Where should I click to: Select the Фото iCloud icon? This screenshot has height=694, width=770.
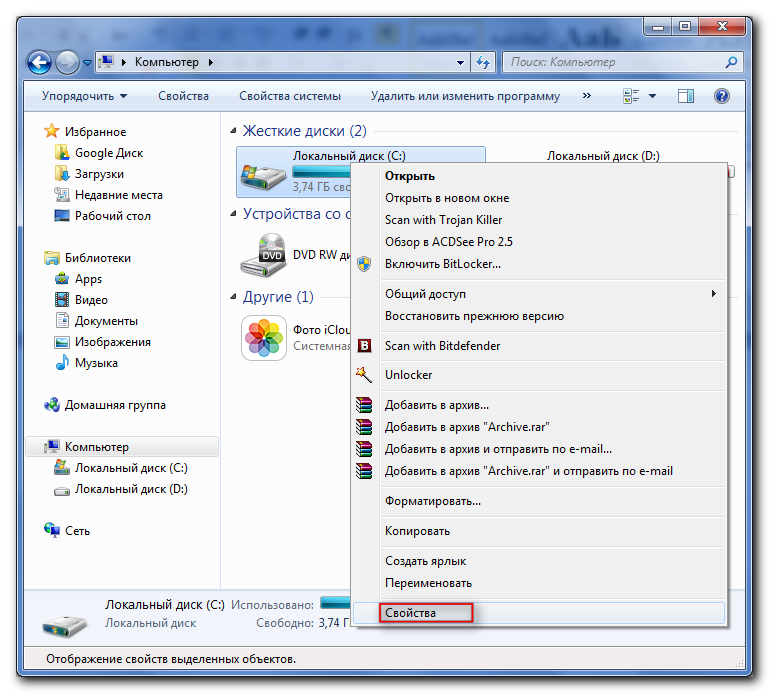(264, 338)
